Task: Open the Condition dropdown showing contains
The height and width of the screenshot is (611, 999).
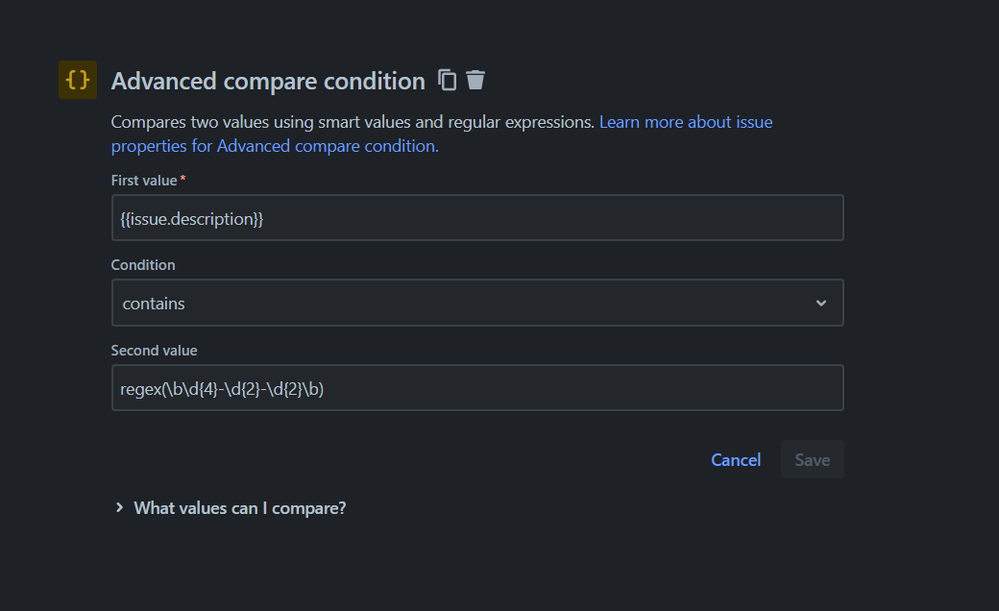Action: (477, 303)
